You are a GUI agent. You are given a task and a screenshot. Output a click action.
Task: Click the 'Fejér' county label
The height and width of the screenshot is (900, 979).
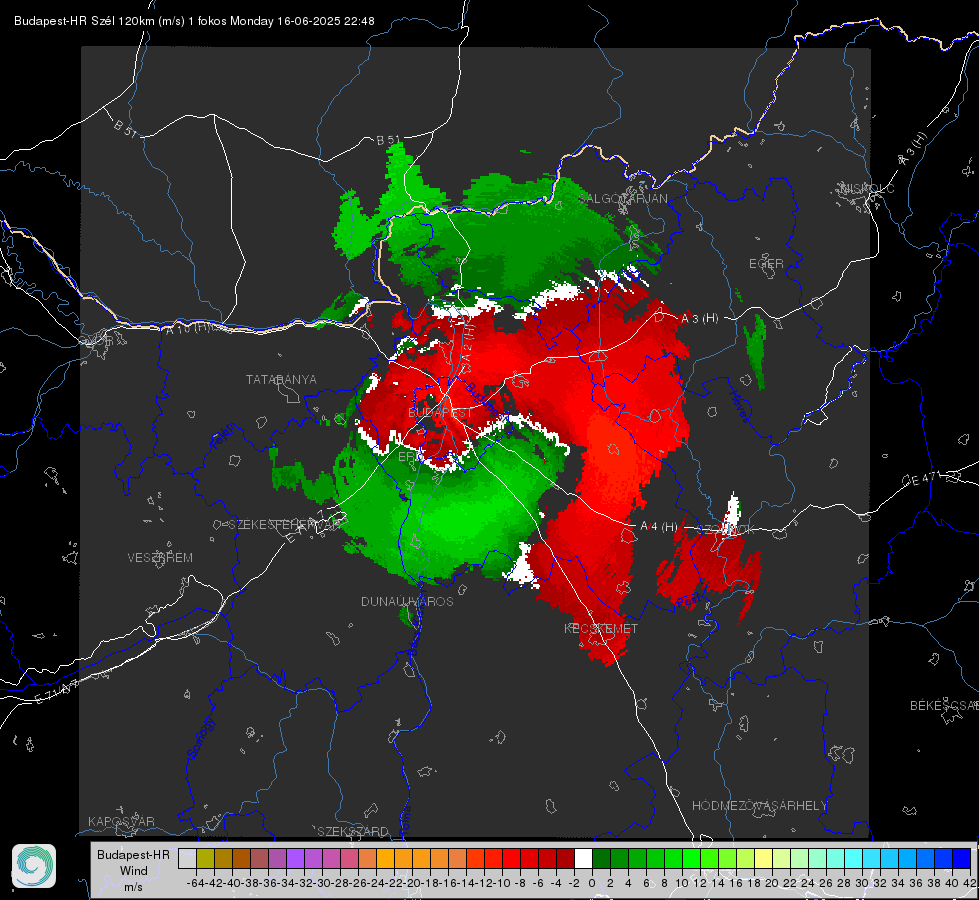[x=224, y=437]
